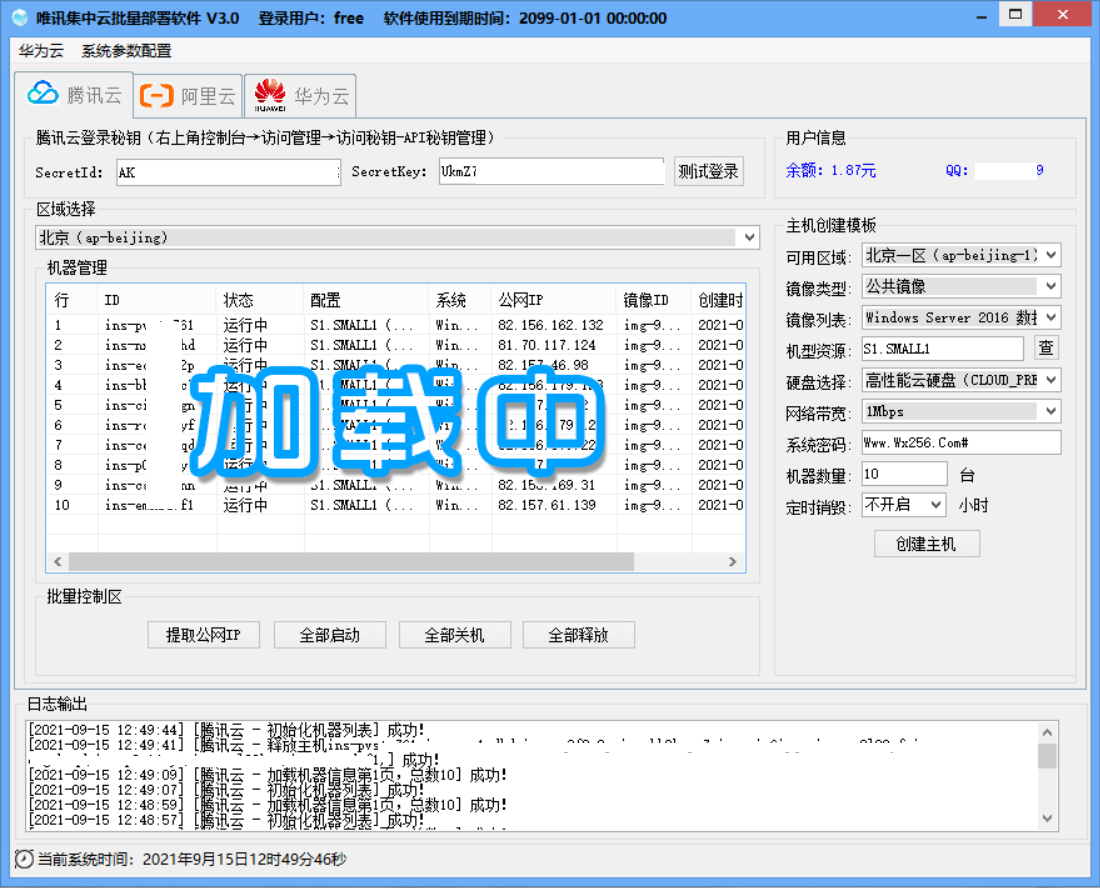Viewport: 1100px width, 888px height.
Task: Open the 系统参数配置 menu
Action: click(x=126, y=51)
